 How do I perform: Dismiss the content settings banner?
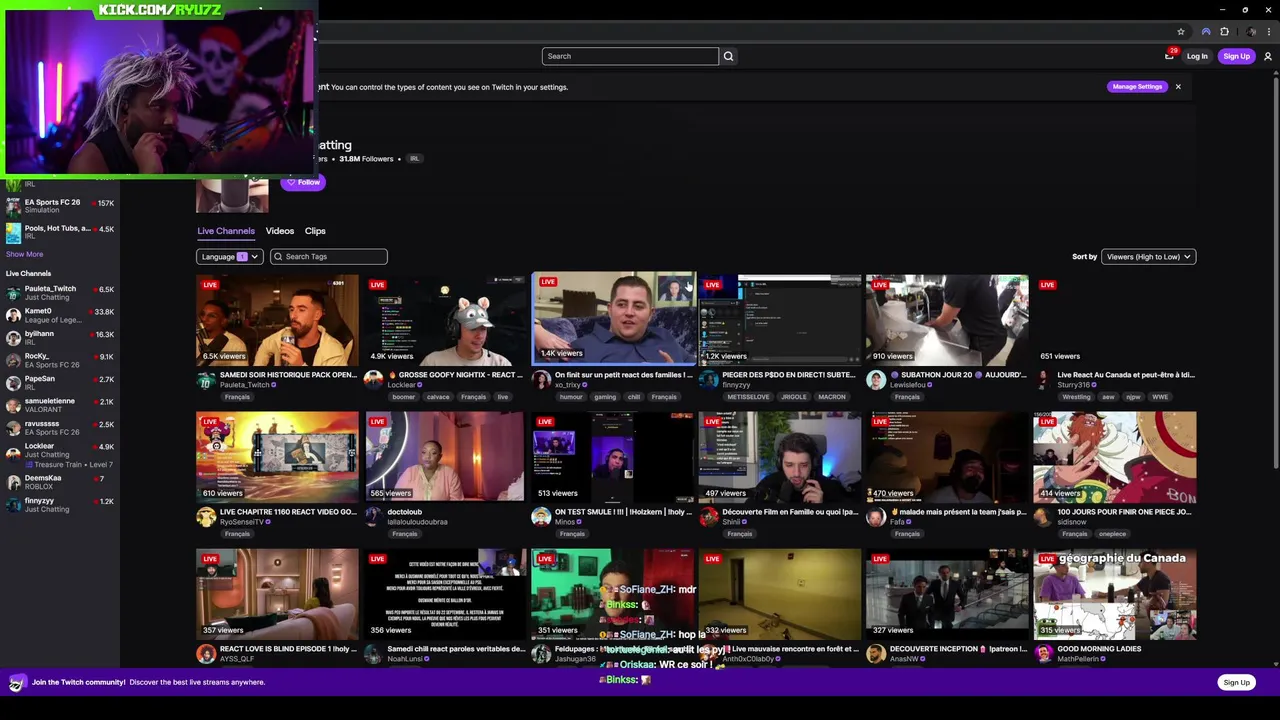tap(1178, 87)
